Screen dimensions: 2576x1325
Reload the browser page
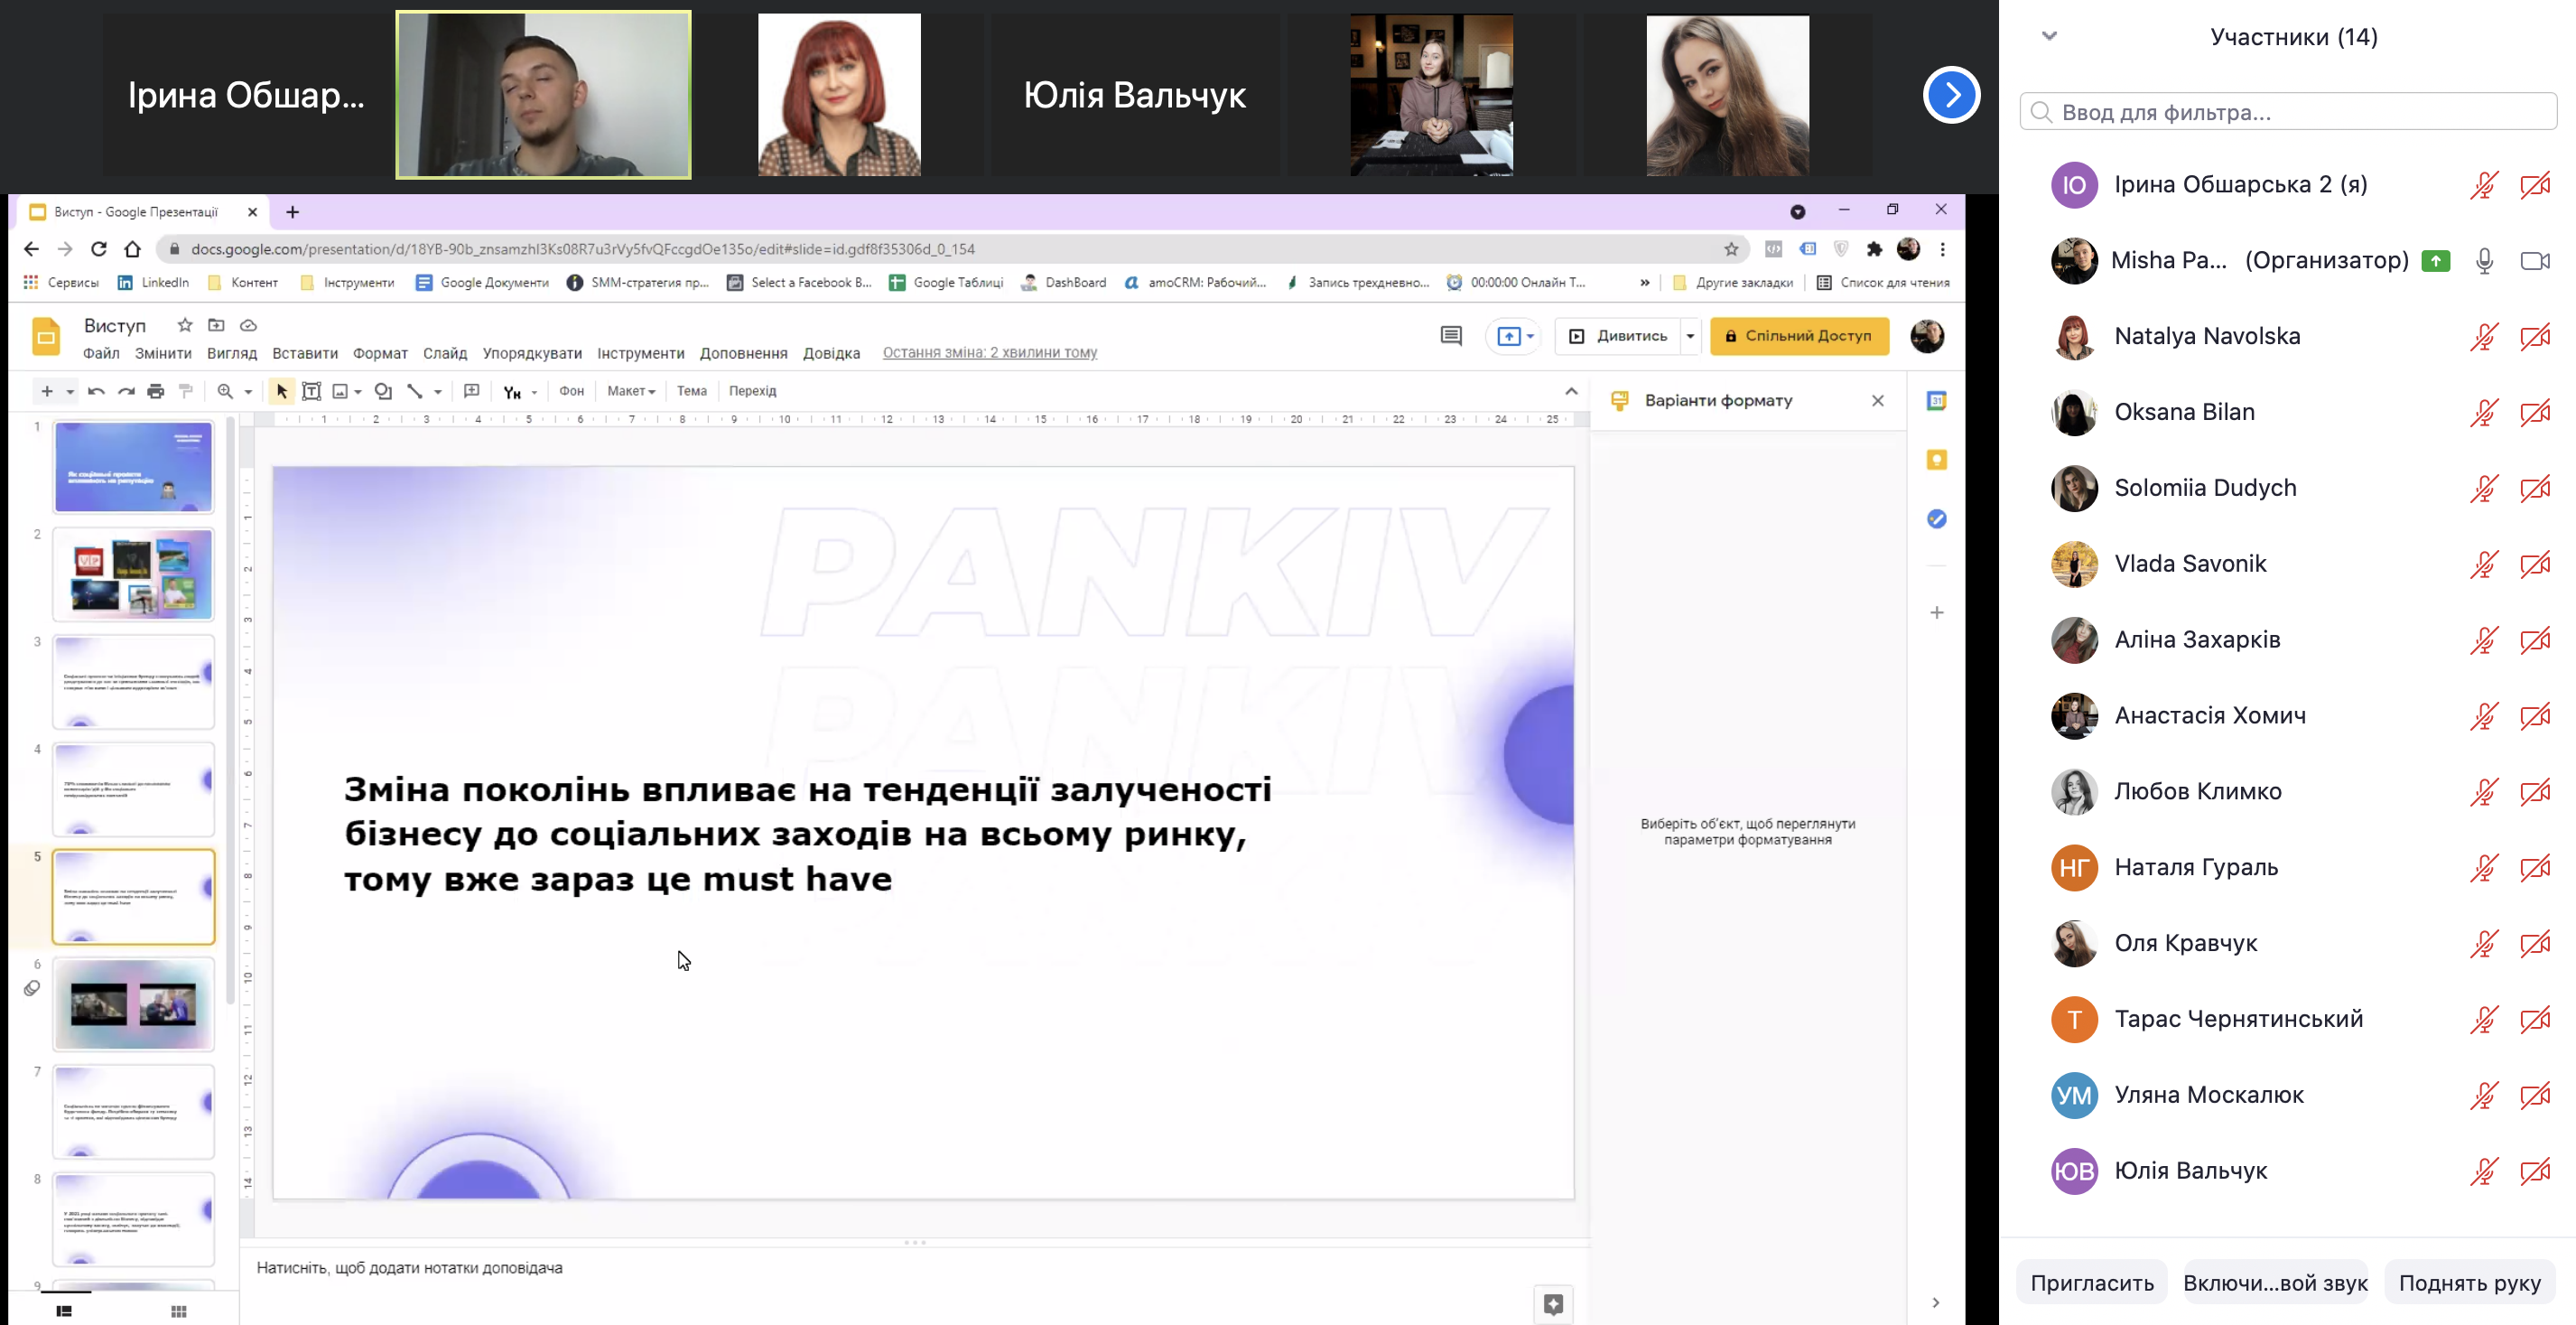pos(98,249)
